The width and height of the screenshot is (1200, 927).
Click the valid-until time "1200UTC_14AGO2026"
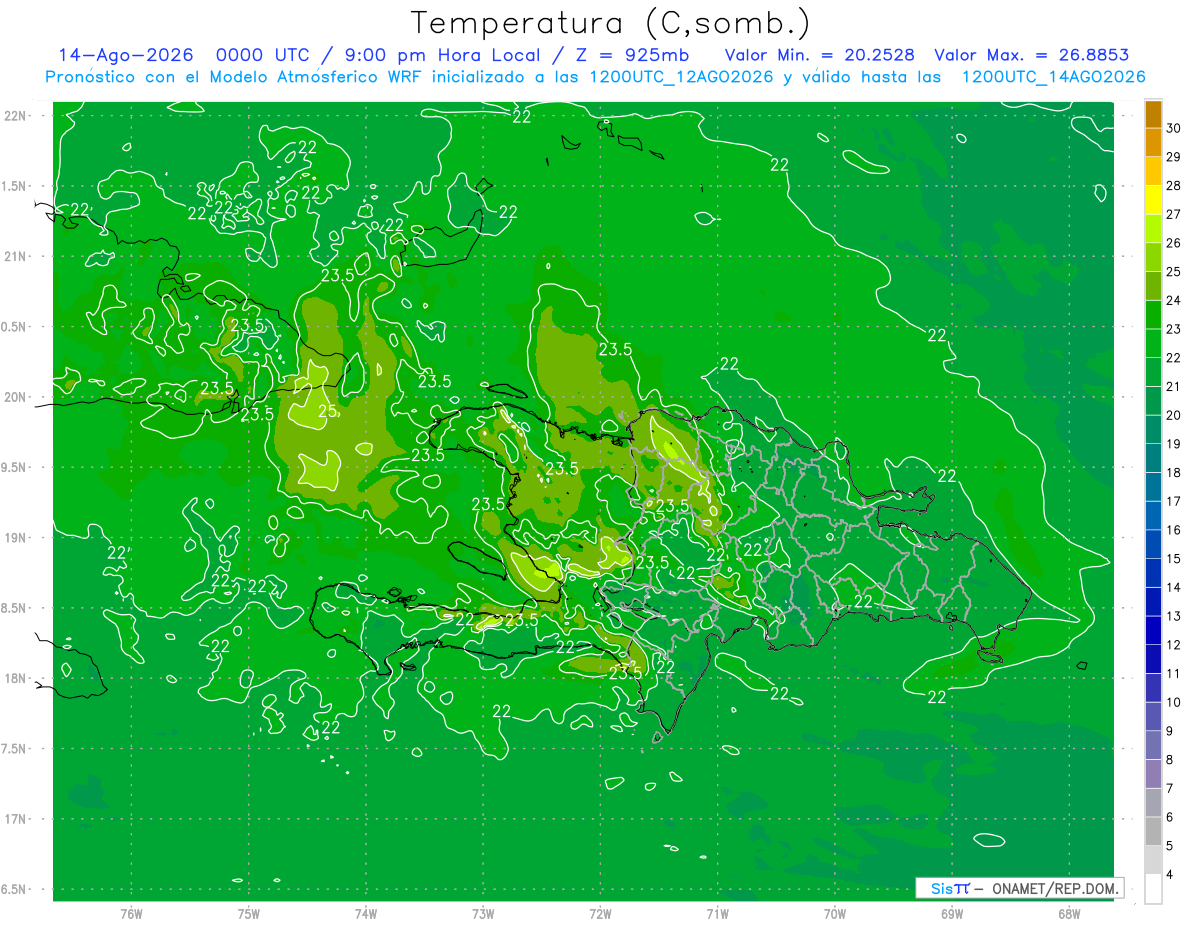pos(1053,77)
